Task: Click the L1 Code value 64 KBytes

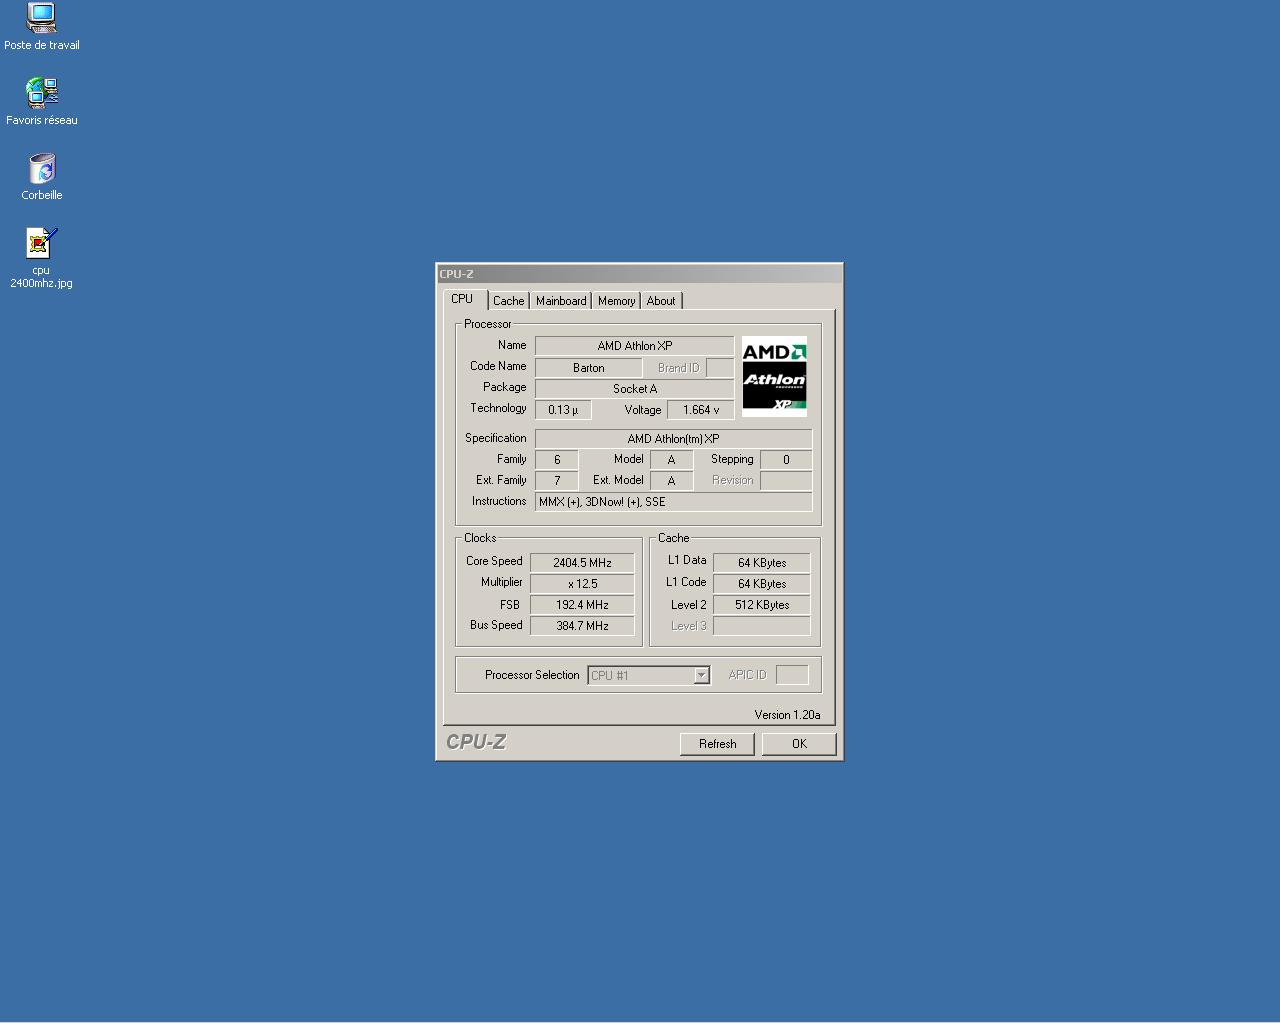Action: pyautogui.click(x=762, y=584)
